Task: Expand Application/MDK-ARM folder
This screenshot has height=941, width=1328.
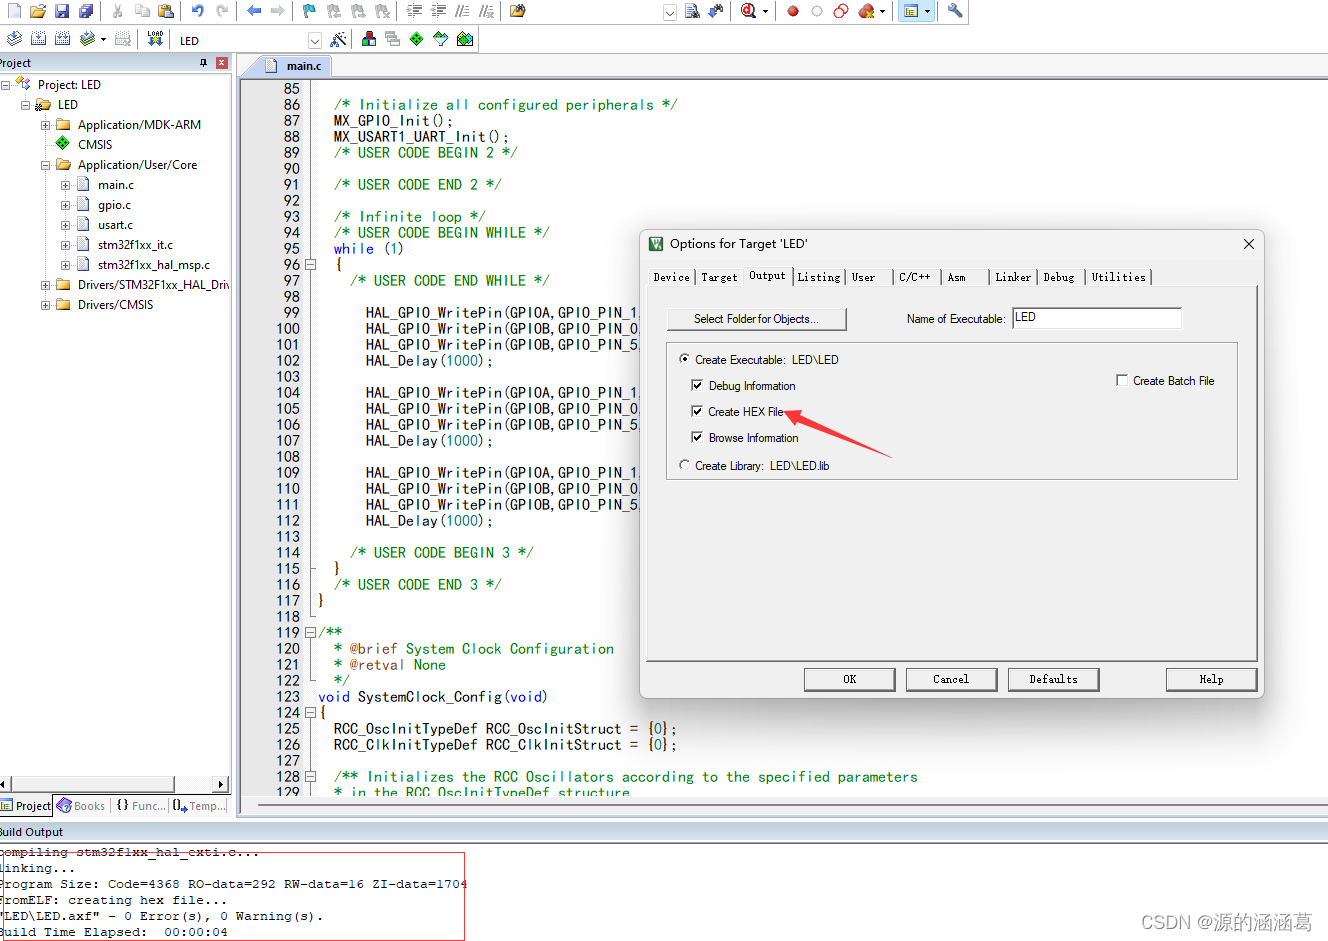Action: coord(45,125)
